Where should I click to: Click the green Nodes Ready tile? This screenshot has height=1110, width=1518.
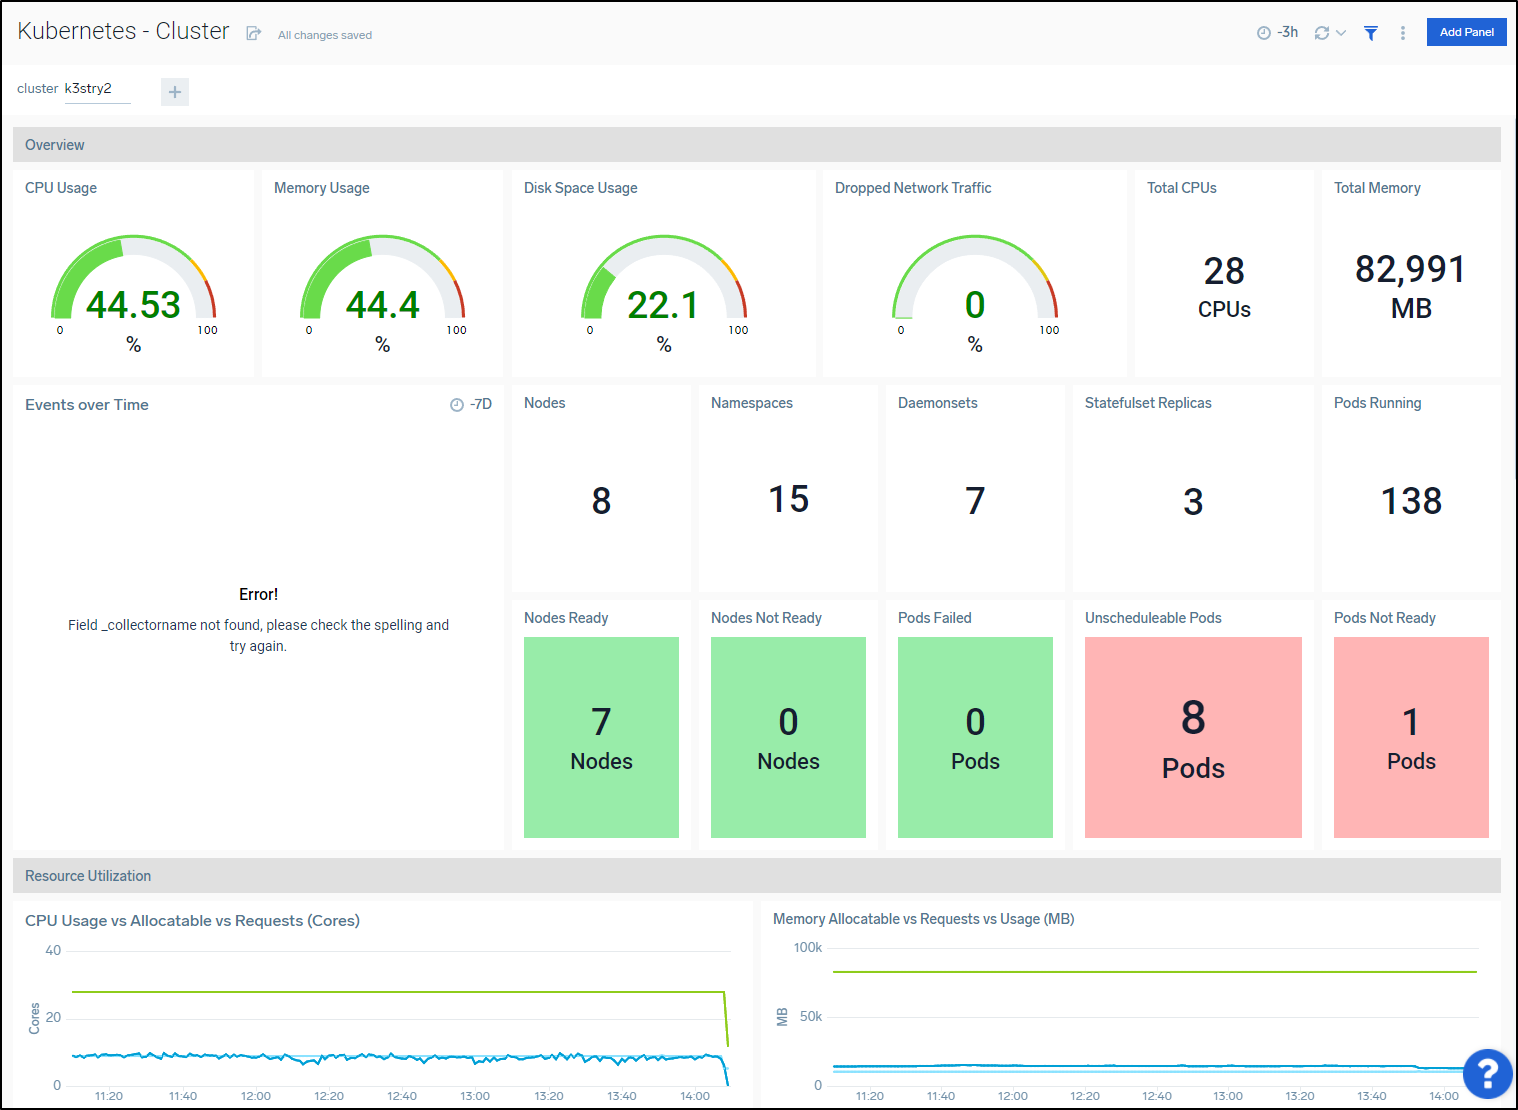tap(601, 737)
